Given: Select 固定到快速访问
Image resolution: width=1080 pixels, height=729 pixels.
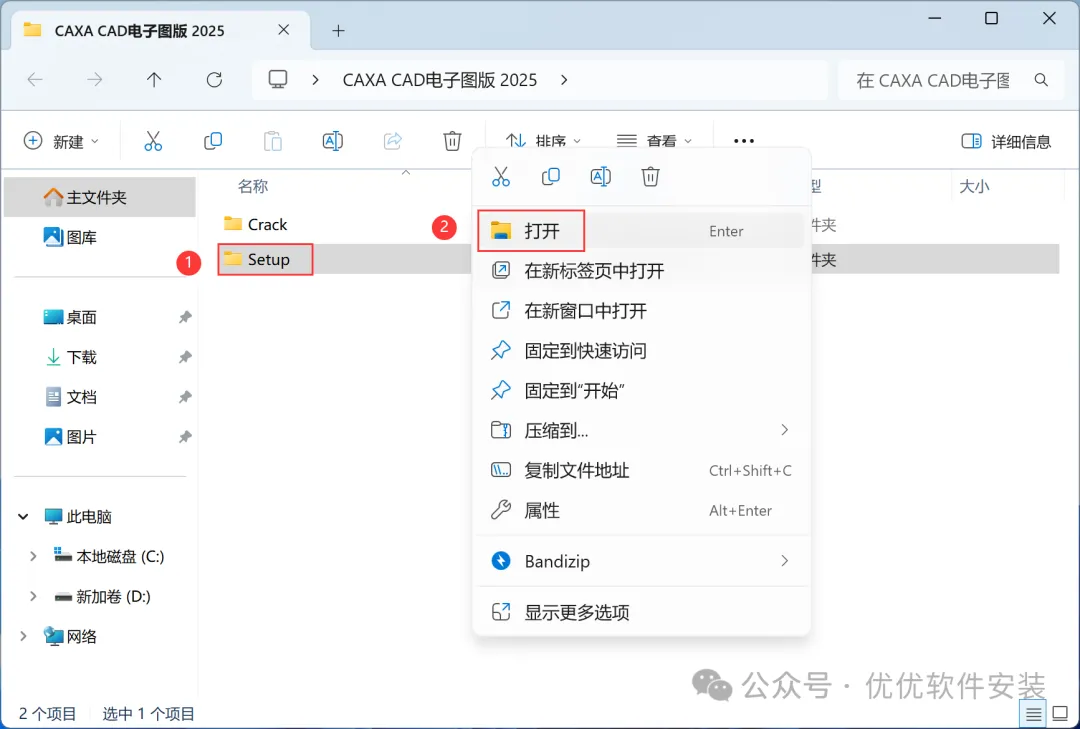Looking at the screenshot, I should 641,351.
